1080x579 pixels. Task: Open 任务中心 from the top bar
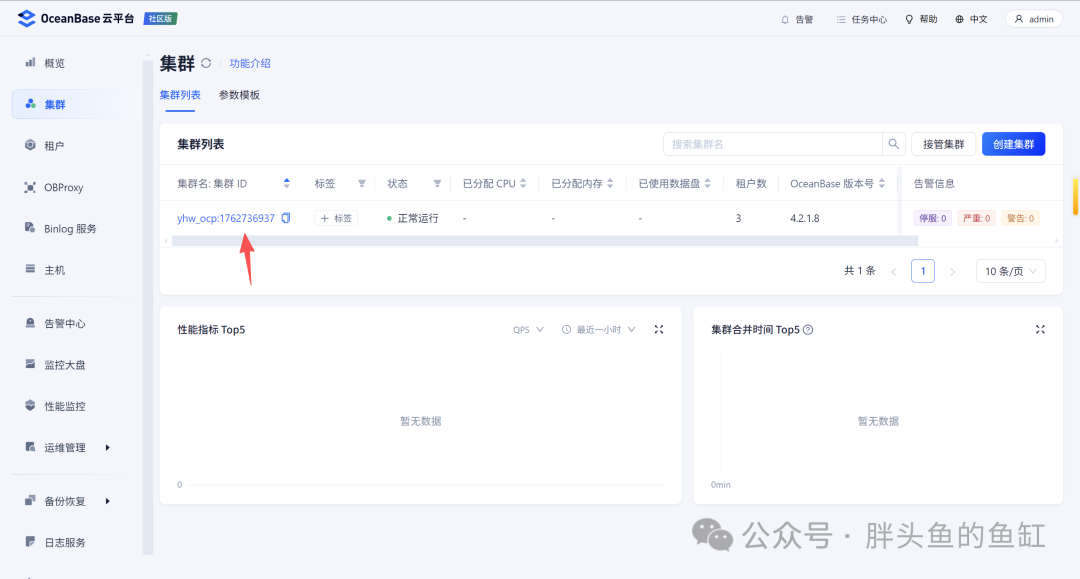[x=862, y=19]
